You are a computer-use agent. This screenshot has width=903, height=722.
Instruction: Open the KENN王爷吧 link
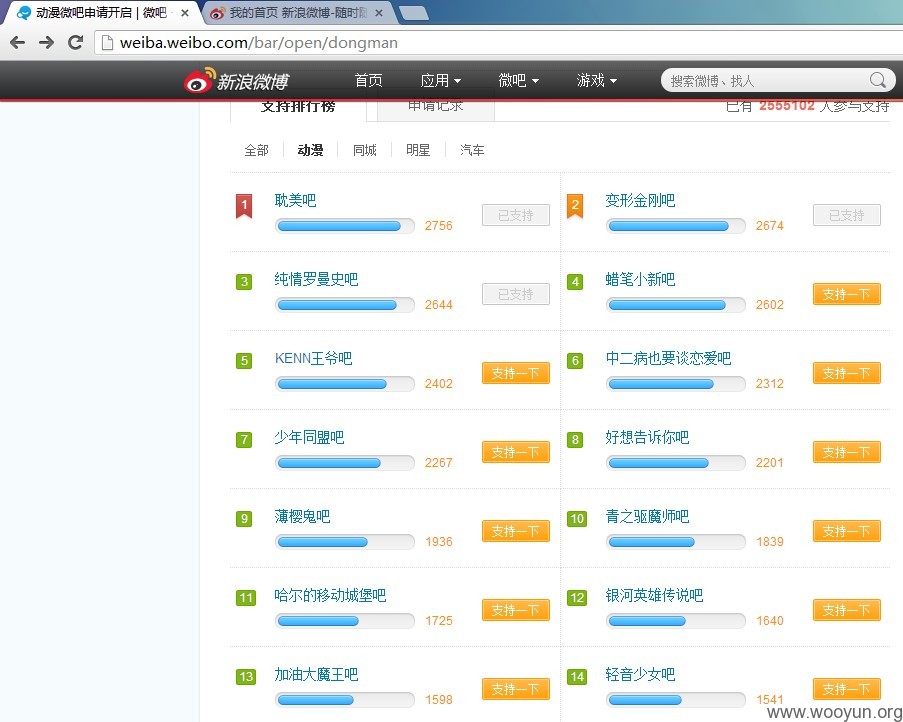313,358
